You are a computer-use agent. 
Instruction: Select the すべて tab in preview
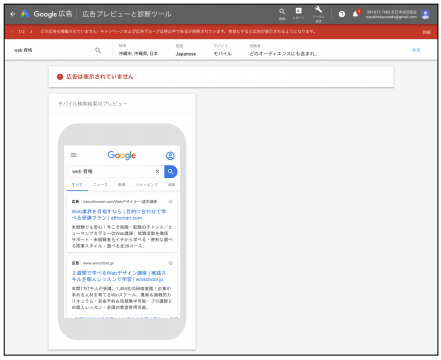tap(77, 185)
